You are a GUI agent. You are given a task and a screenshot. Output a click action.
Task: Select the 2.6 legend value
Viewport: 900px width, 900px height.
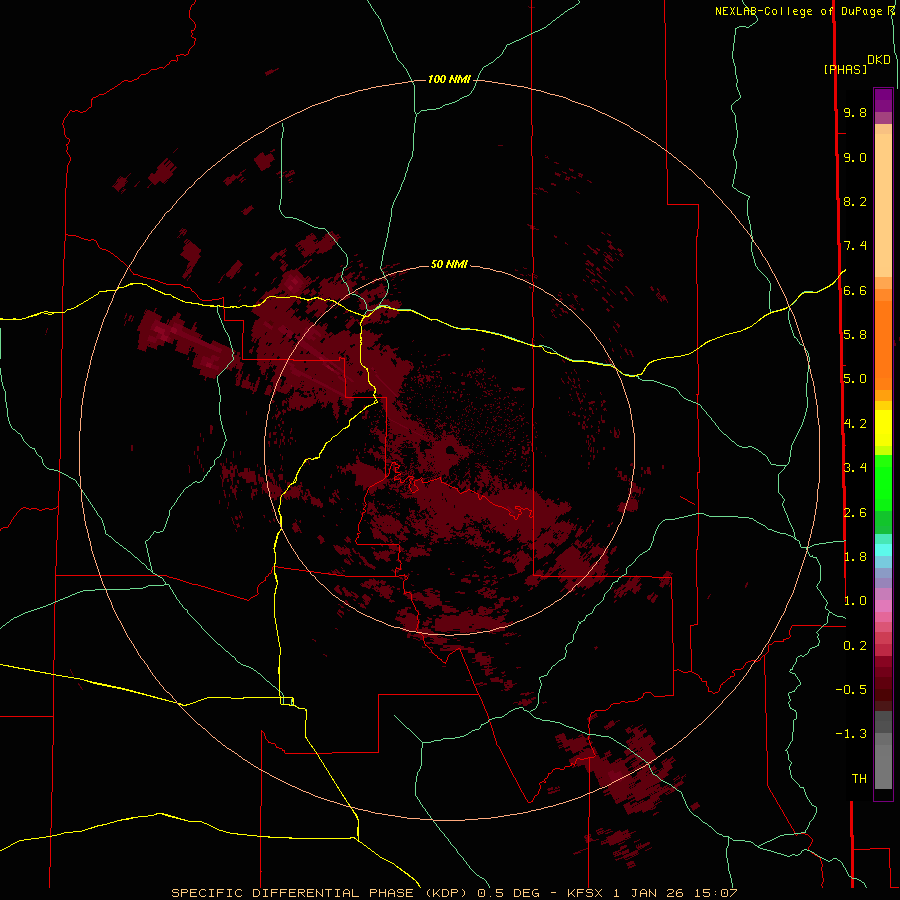(x=855, y=513)
